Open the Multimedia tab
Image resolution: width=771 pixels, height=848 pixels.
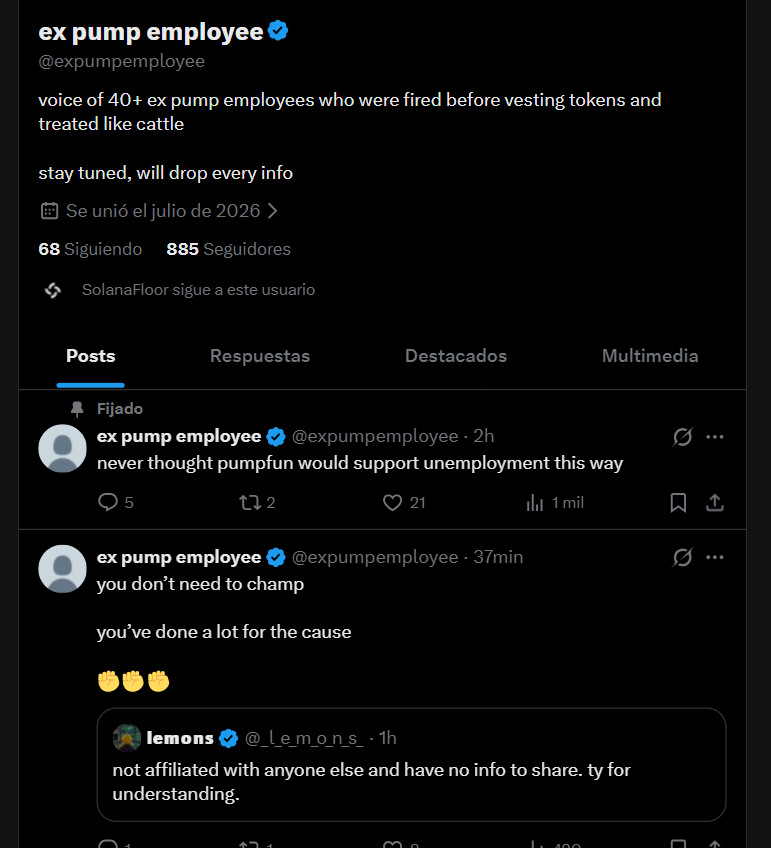[650, 356]
